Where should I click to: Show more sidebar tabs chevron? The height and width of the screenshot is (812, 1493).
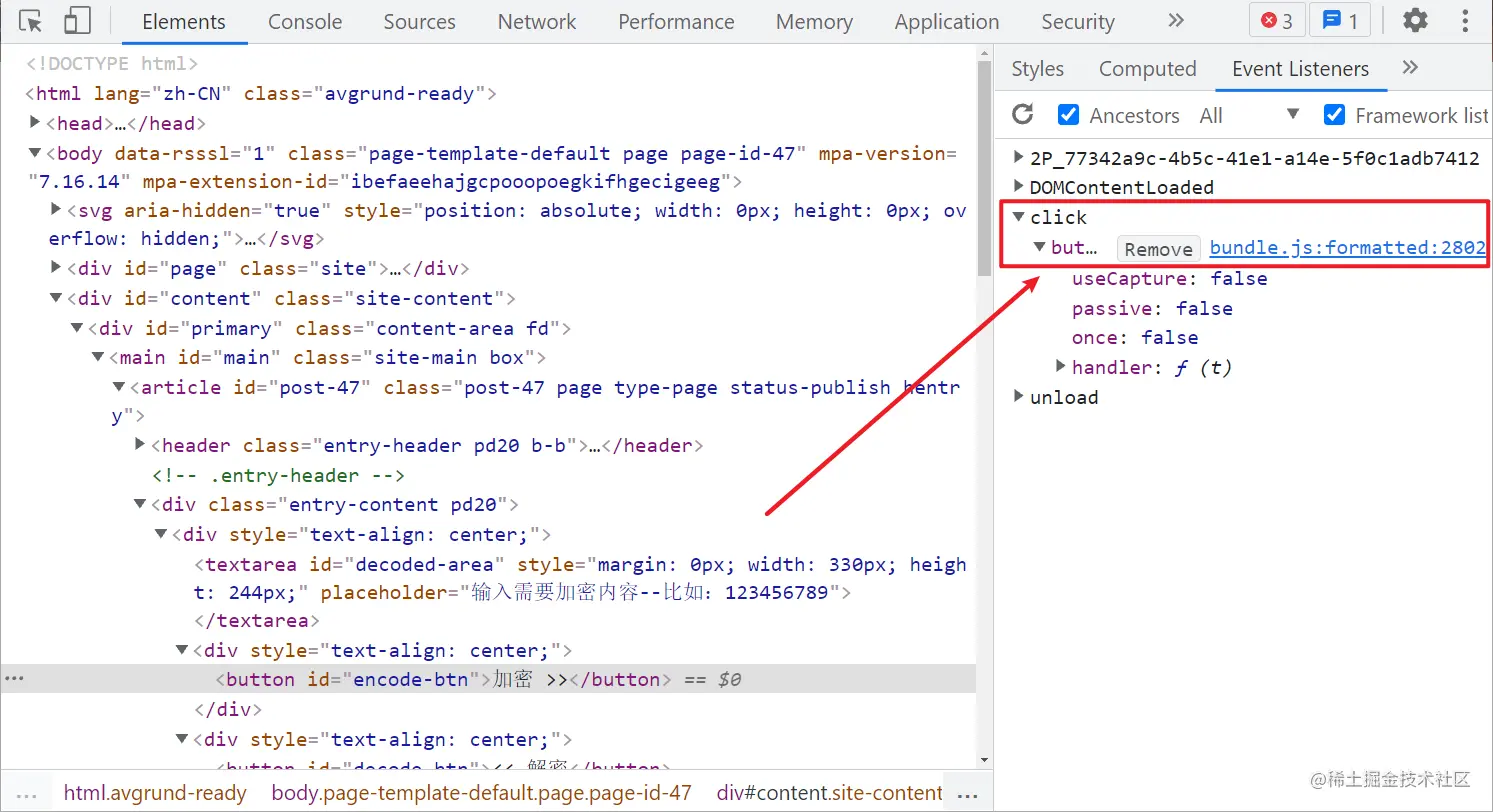tap(1410, 68)
